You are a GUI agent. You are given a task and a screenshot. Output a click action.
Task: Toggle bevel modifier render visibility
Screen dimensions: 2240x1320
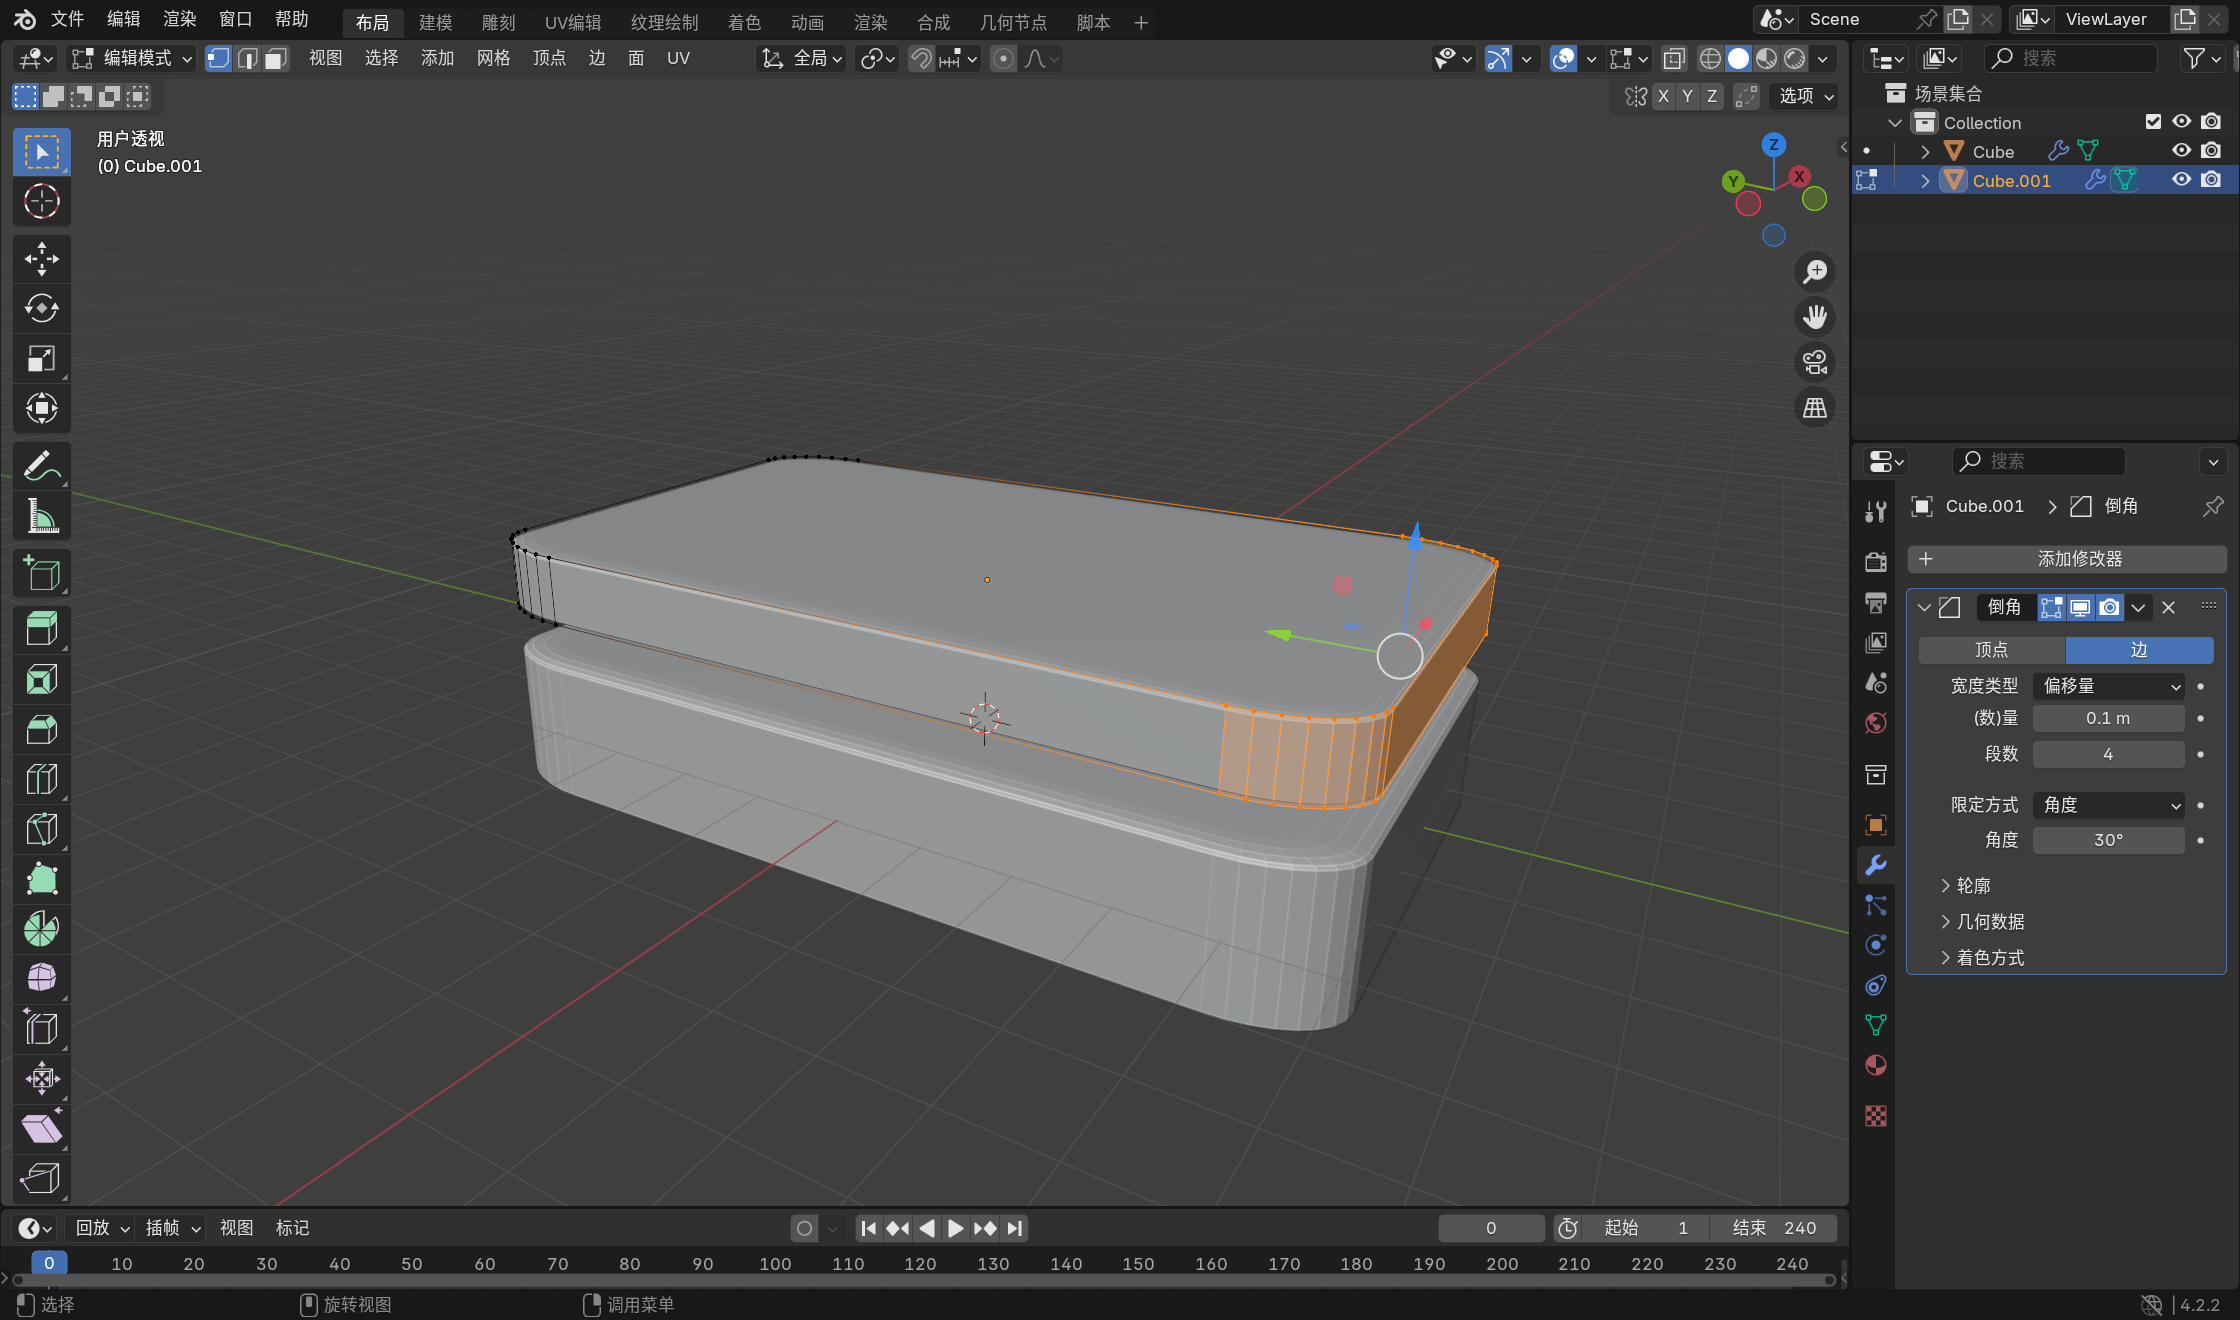click(x=2109, y=607)
